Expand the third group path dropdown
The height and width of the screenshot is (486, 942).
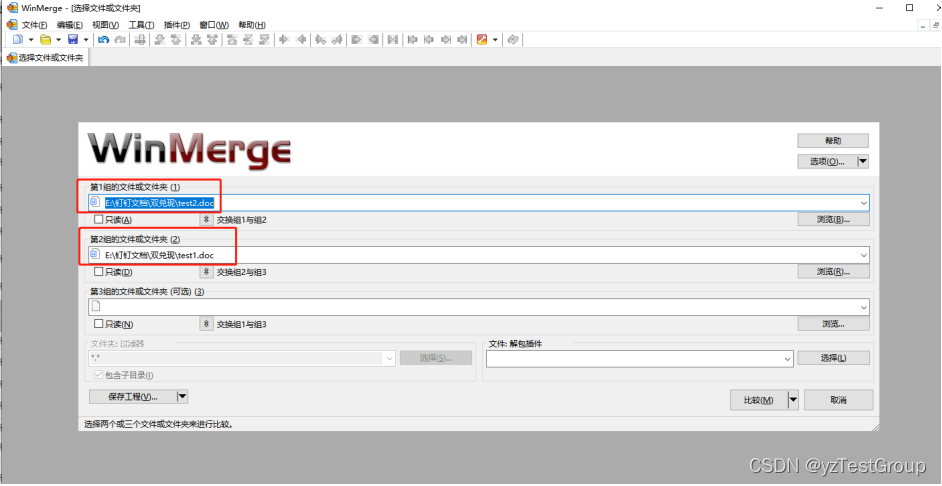click(x=864, y=307)
